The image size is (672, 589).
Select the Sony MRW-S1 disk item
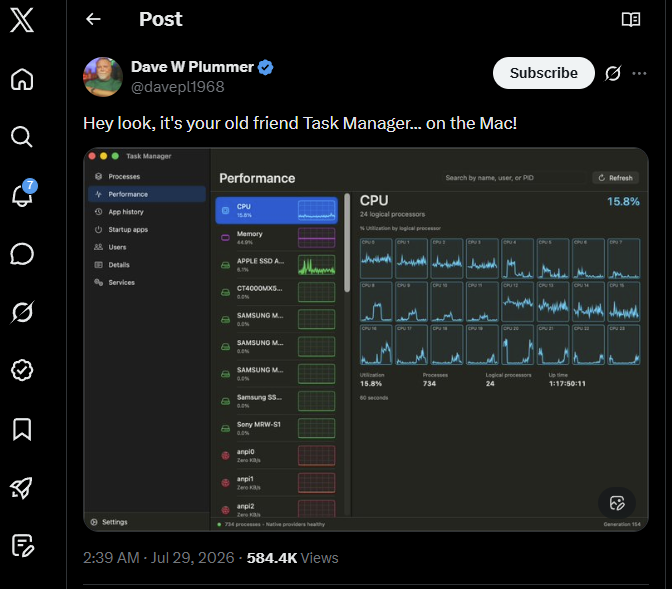[x=276, y=428]
